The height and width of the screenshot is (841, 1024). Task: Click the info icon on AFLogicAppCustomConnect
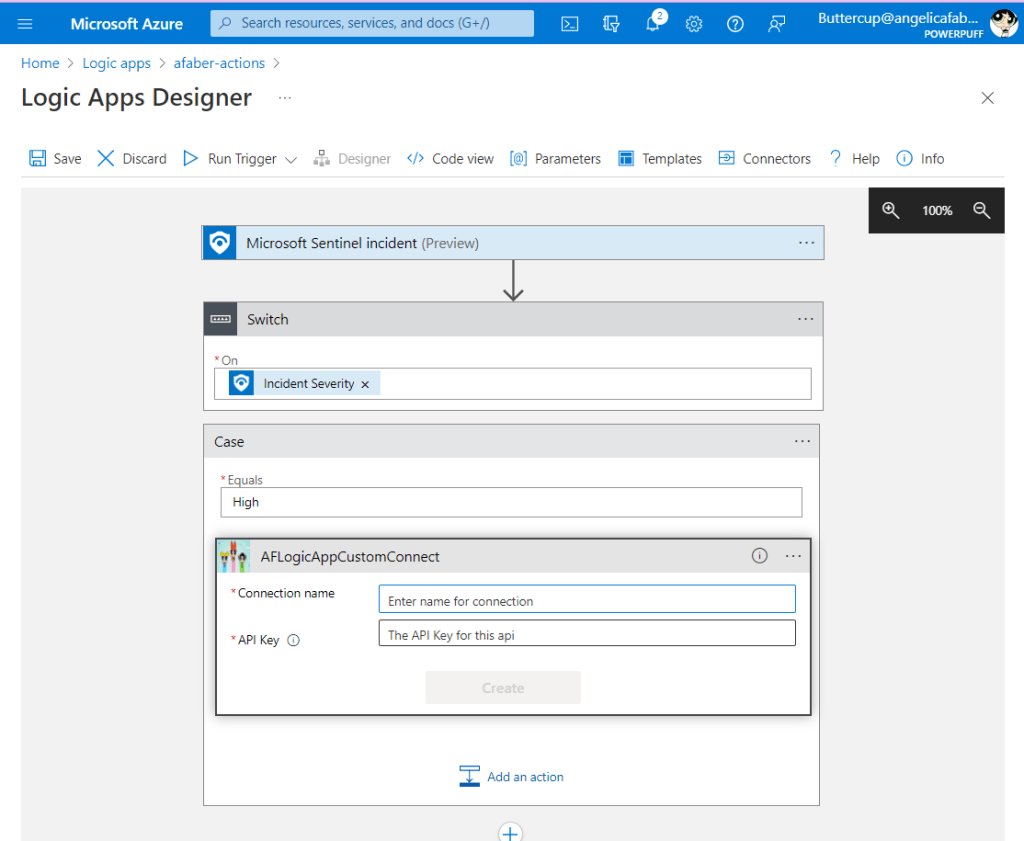(759, 556)
